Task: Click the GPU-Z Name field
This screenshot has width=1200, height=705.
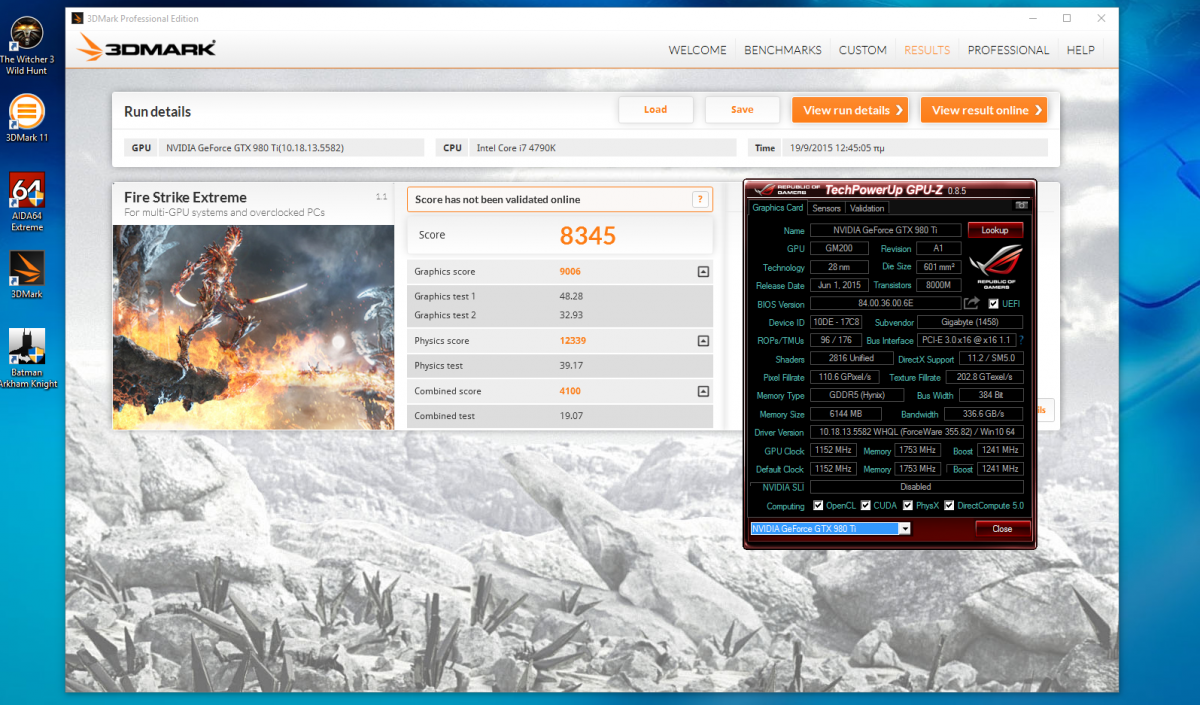Action: pyautogui.click(x=885, y=230)
